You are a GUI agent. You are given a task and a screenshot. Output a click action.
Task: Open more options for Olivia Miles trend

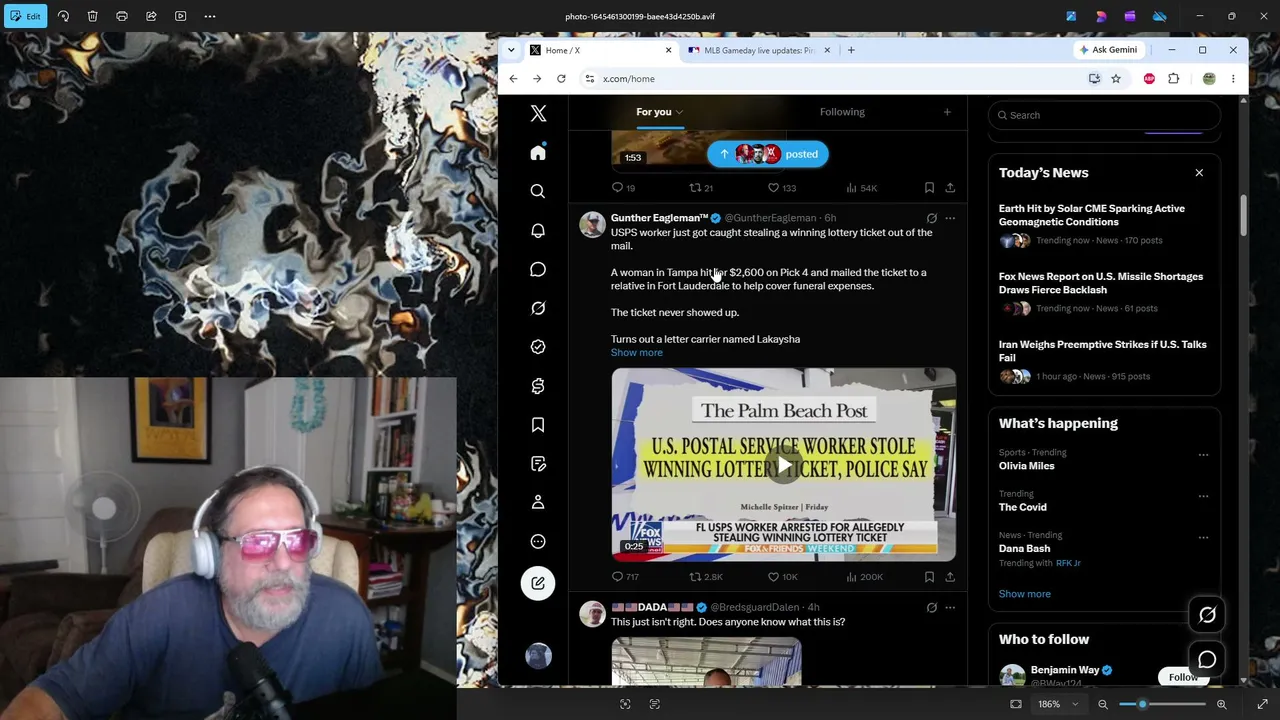point(1203,454)
